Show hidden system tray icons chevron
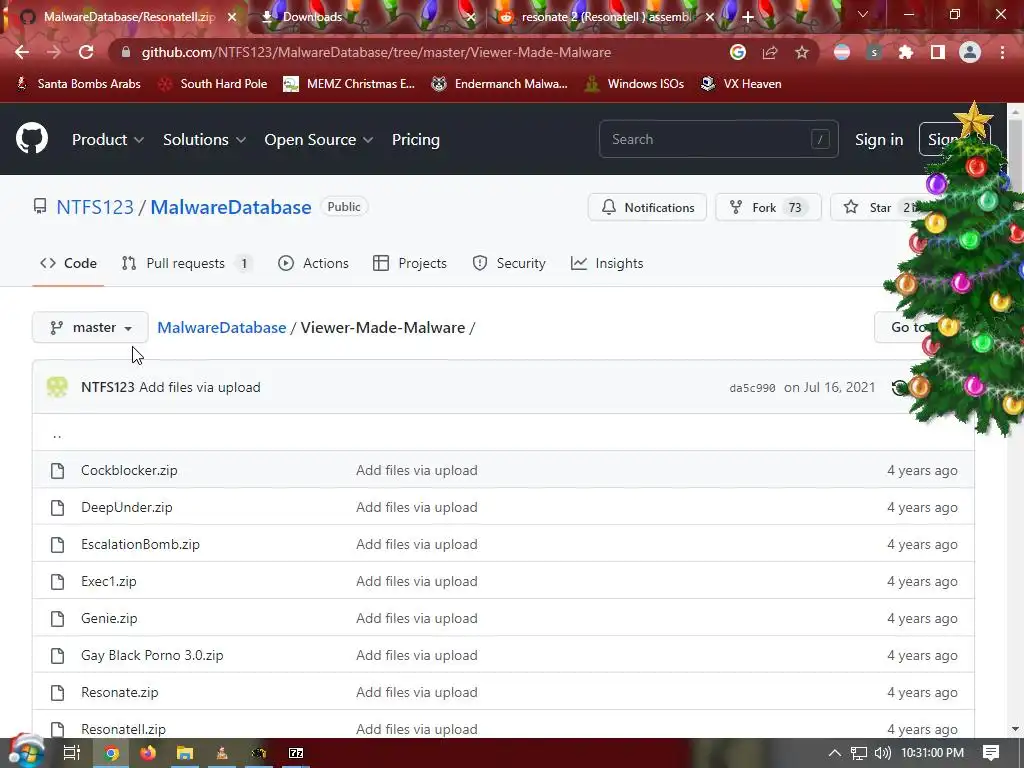This screenshot has height=768, width=1024. click(835, 753)
